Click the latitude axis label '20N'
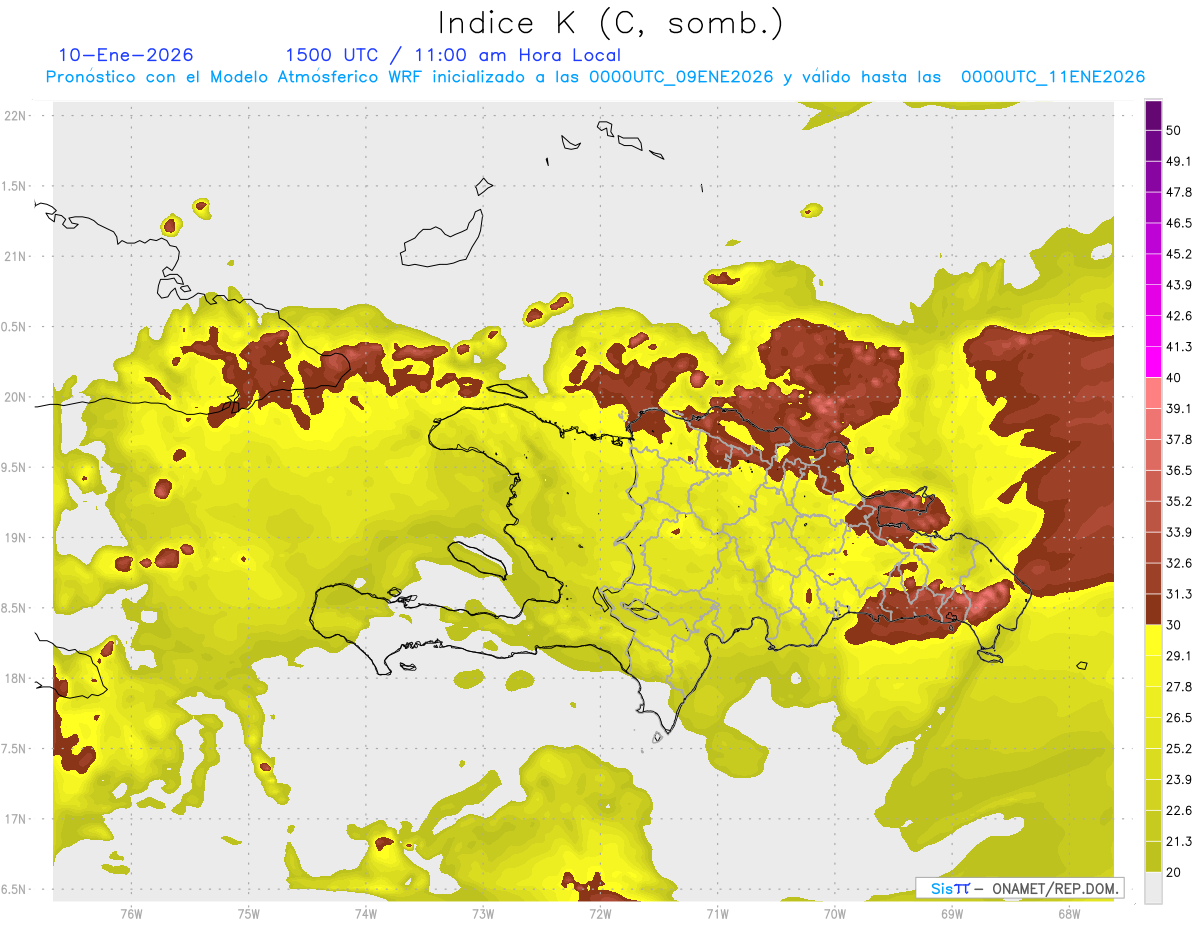 pyautogui.click(x=17, y=397)
